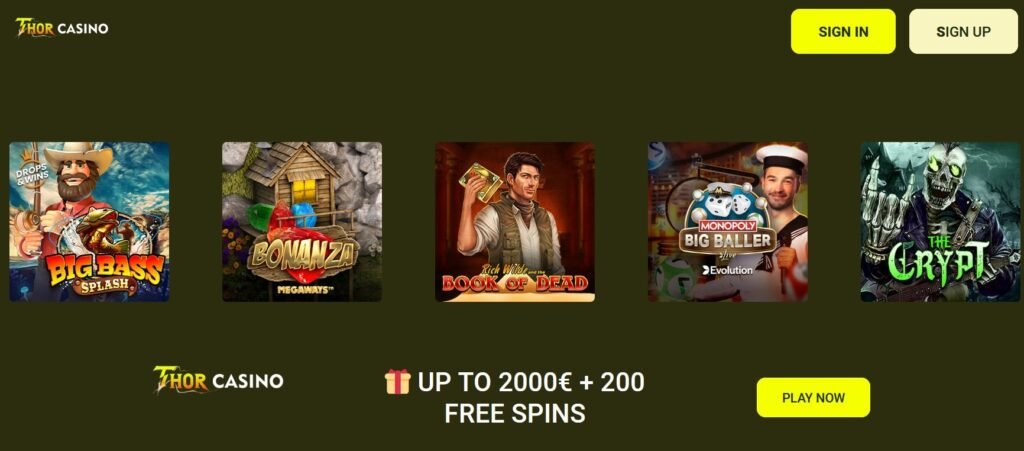Launch the Book of Dead game
Screen dimensions: 1024x451
tap(515, 222)
